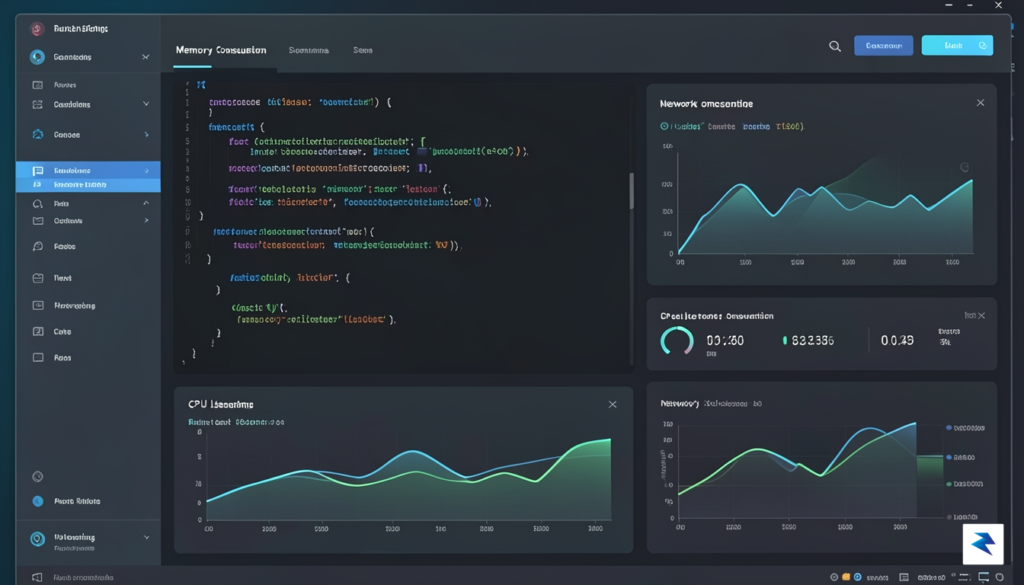Image resolution: width=1024 pixels, height=585 pixels.
Task: Toggle the radio circle in the Network chart legend
Action: pos(664,126)
